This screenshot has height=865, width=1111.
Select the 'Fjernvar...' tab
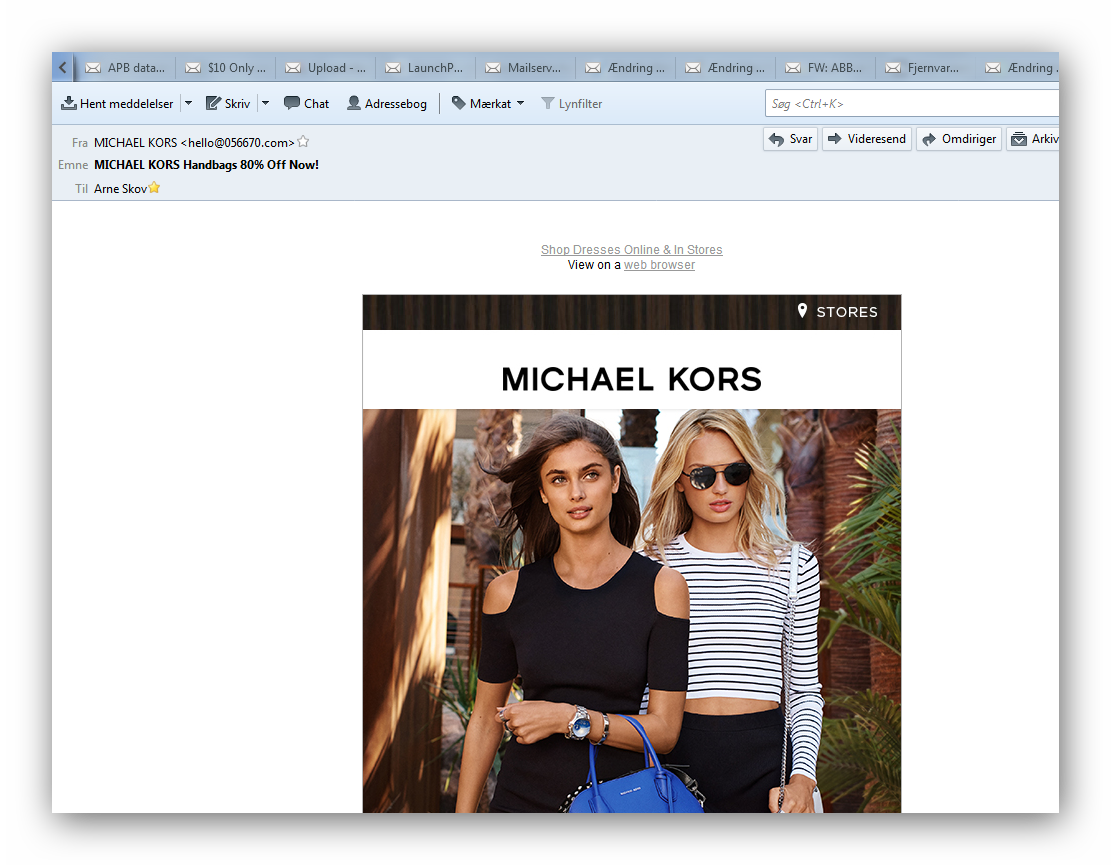point(925,67)
